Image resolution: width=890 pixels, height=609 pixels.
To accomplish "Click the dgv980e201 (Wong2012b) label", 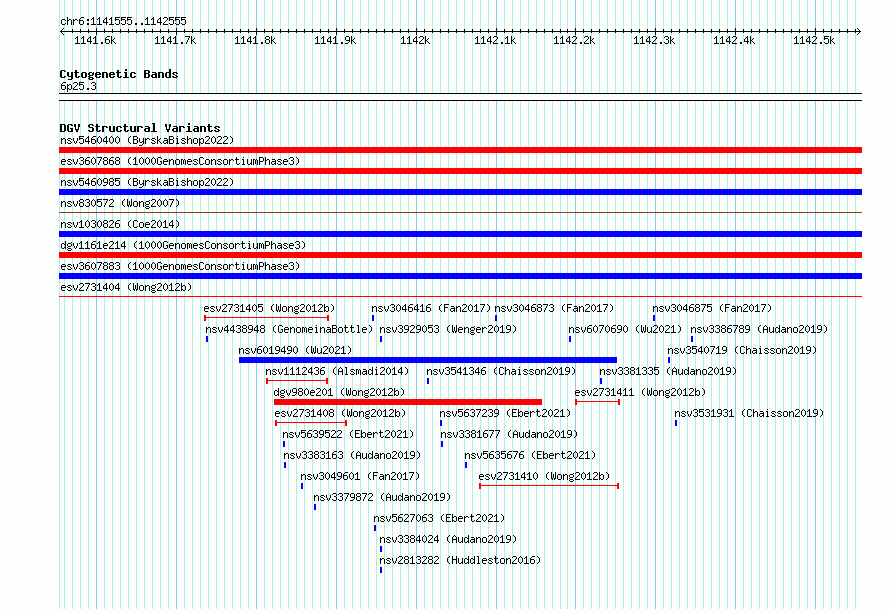I will [339, 392].
